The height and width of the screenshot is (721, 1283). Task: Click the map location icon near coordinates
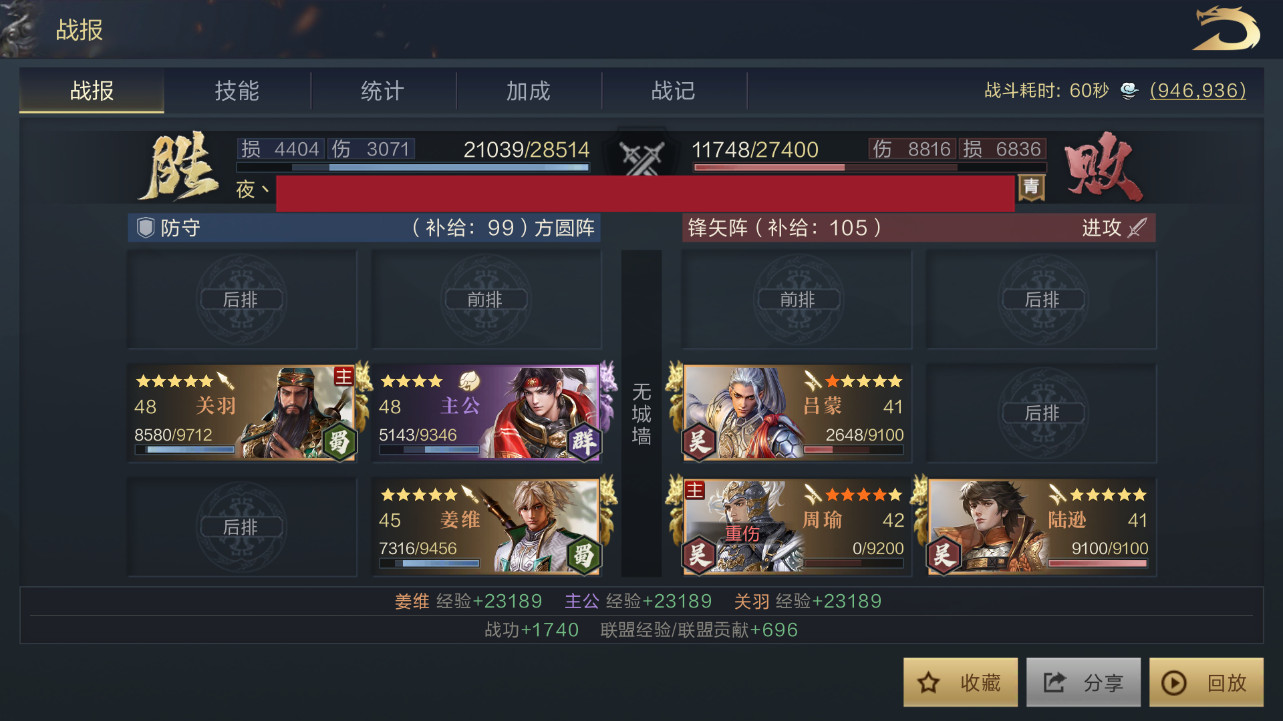point(1129,91)
